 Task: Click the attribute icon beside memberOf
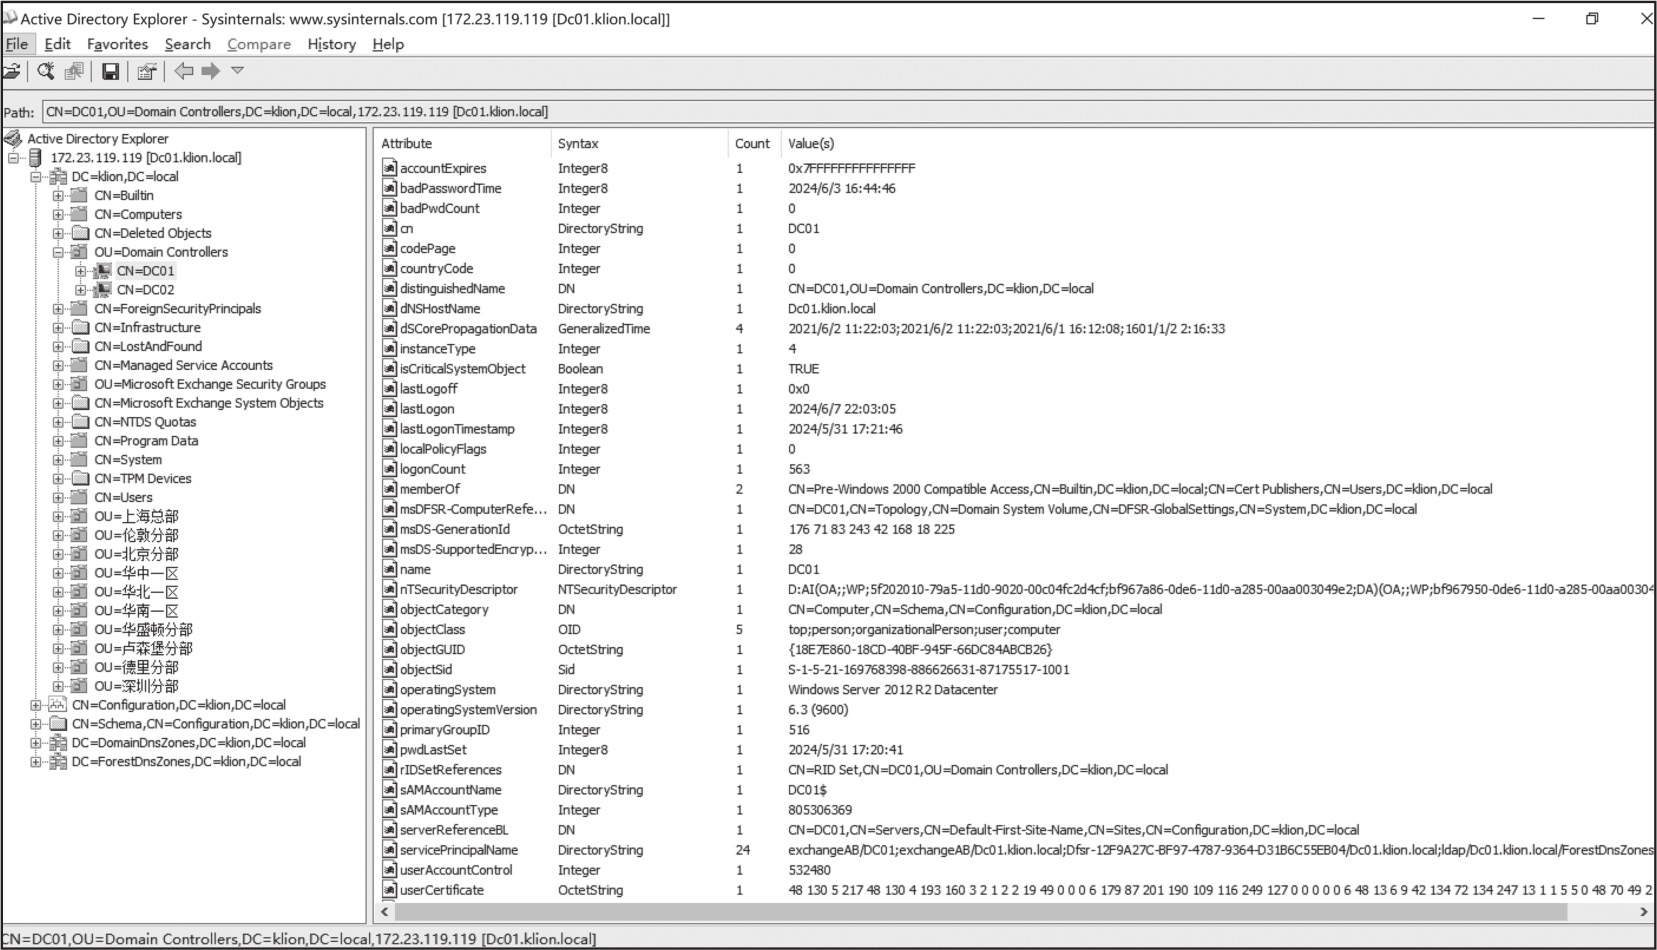[390, 489]
